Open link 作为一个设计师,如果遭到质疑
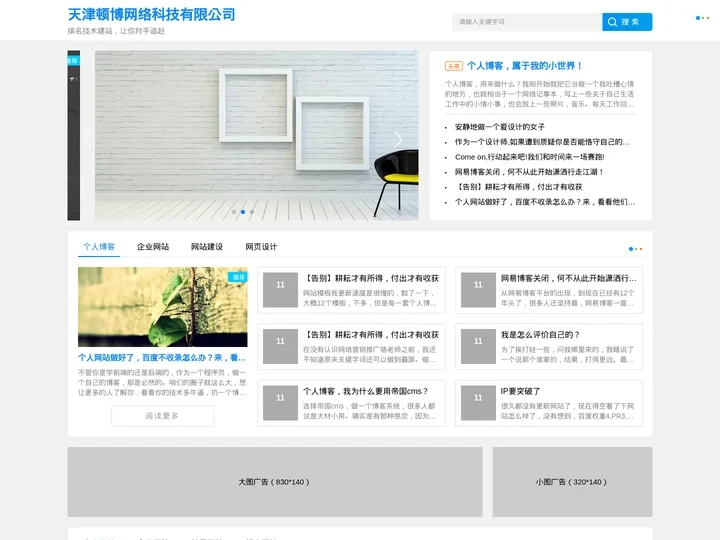Viewport: 720px width, 540px height. [542, 142]
